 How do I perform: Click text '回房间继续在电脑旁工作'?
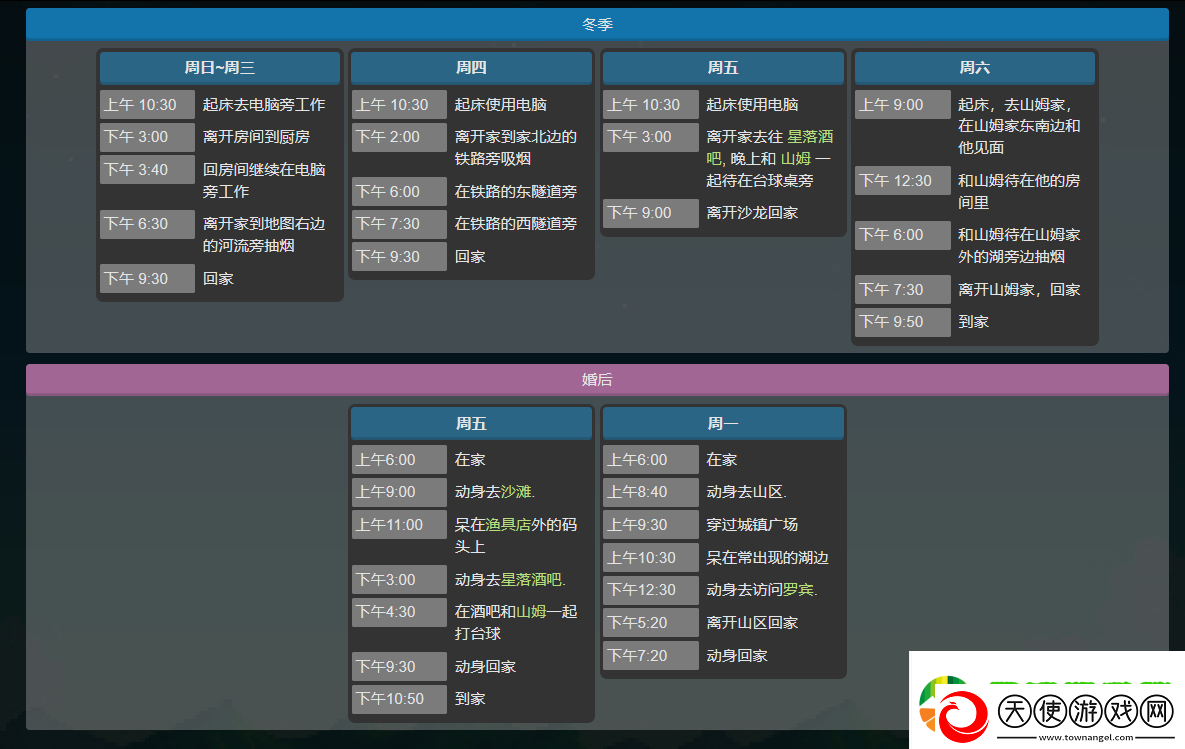click(264, 181)
